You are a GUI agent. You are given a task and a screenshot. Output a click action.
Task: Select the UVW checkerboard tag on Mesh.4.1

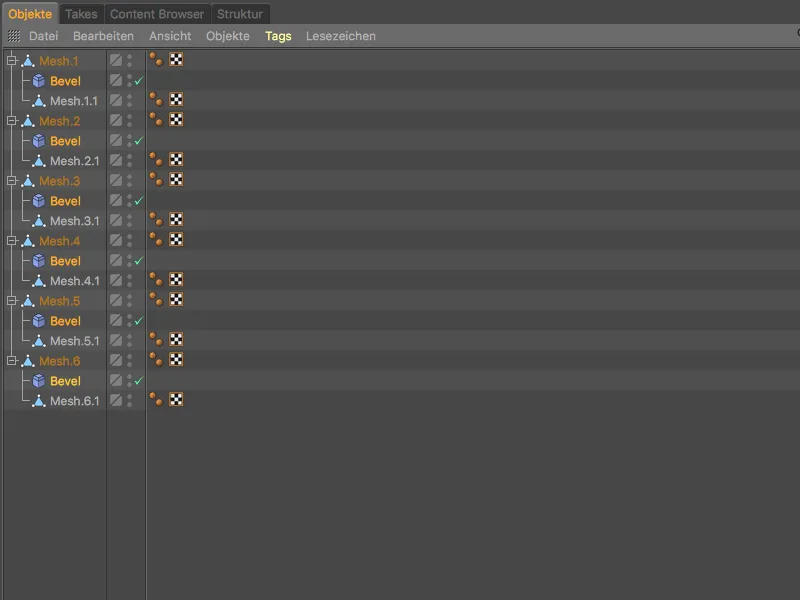(x=176, y=280)
